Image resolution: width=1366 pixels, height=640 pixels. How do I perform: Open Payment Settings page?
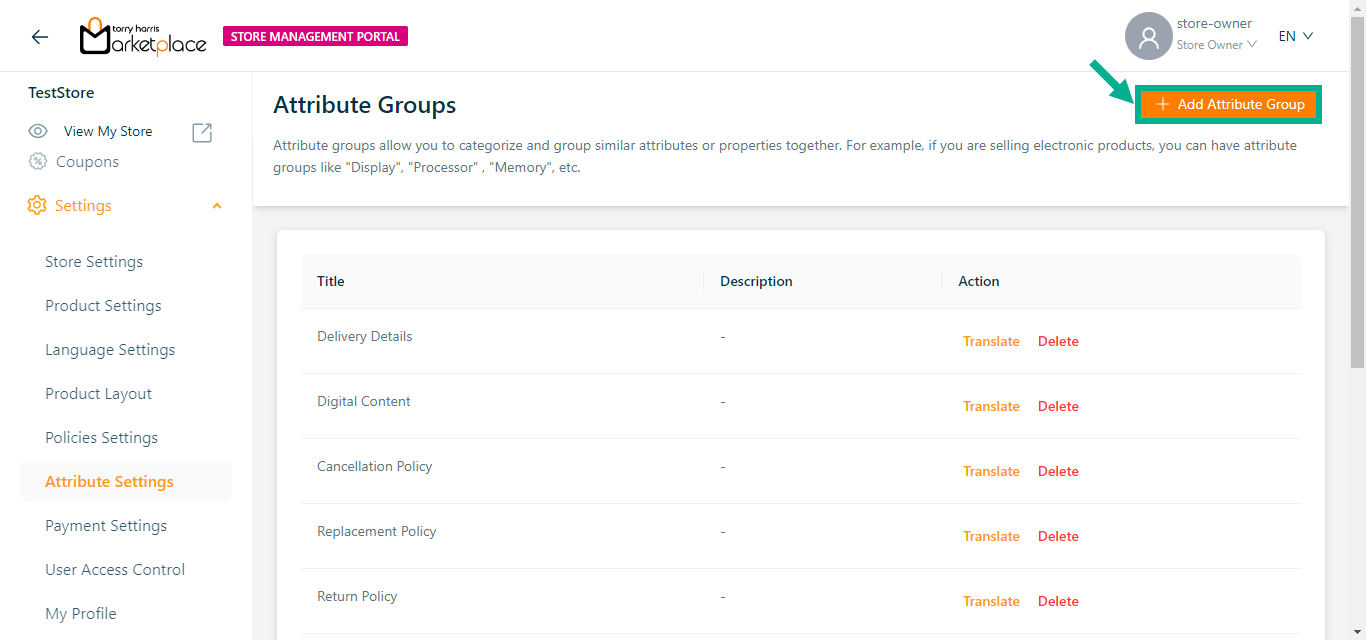(x=106, y=526)
